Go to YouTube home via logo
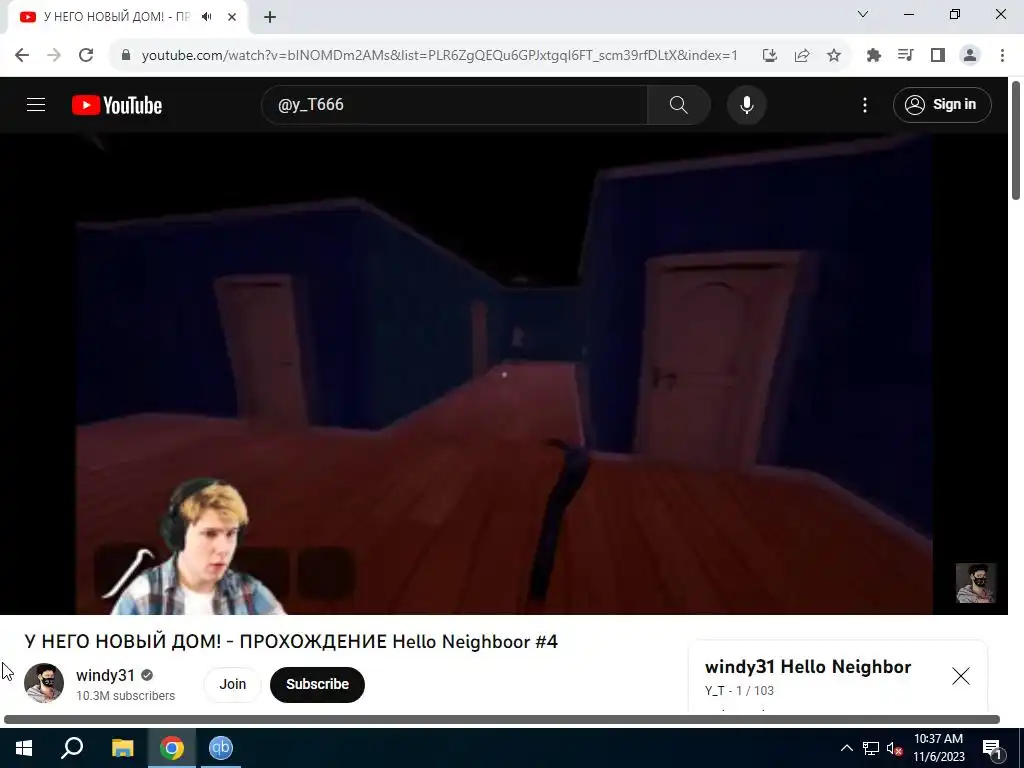Image resolution: width=1024 pixels, height=768 pixels. [x=117, y=105]
